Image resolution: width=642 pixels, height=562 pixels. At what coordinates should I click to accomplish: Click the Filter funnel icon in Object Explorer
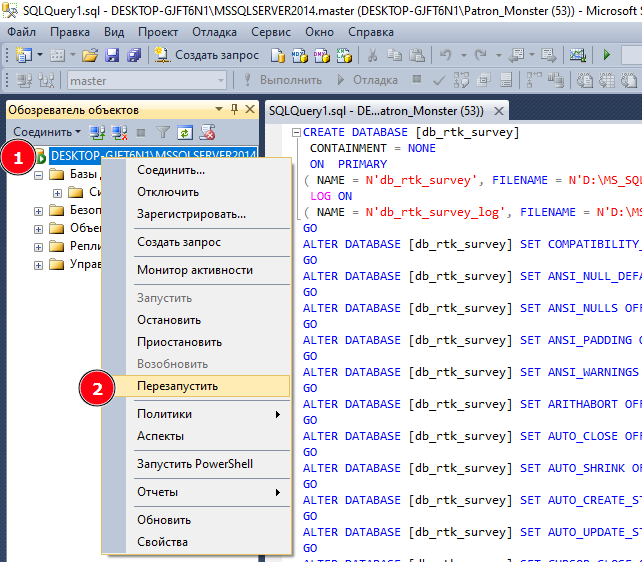pyautogui.click(x=163, y=132)
